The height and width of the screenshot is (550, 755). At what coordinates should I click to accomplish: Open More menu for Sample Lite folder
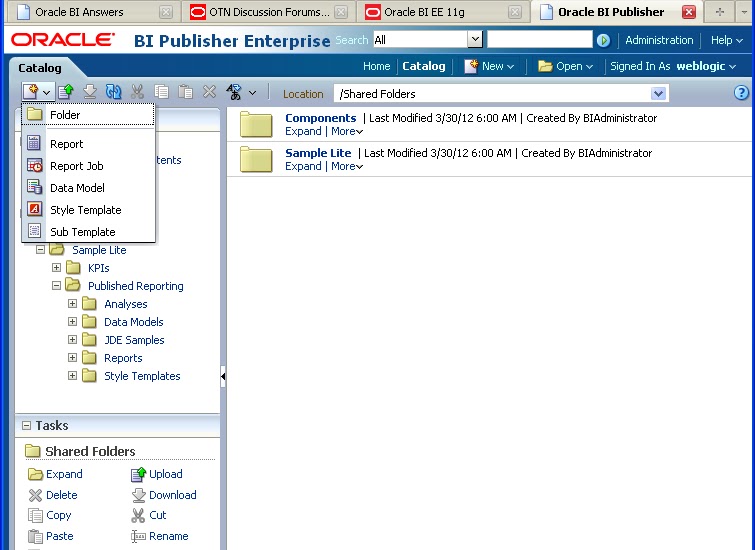347,166
